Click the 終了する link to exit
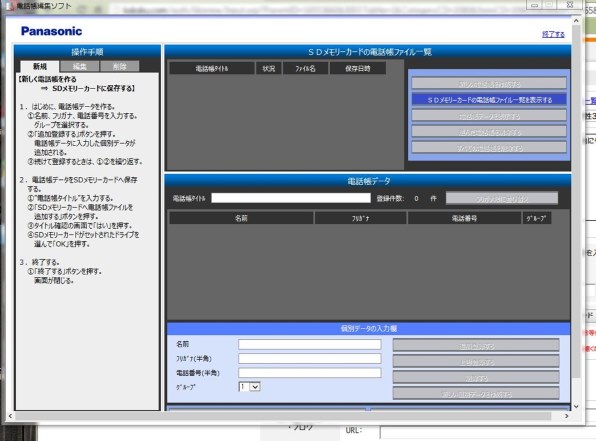 click(x=553, y=34)
